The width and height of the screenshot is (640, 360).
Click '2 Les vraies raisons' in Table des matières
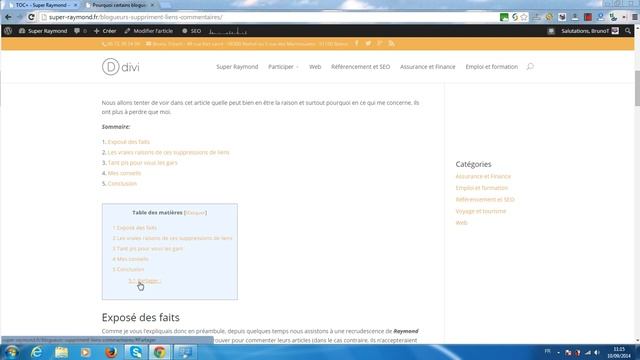(x=172, y=238)
